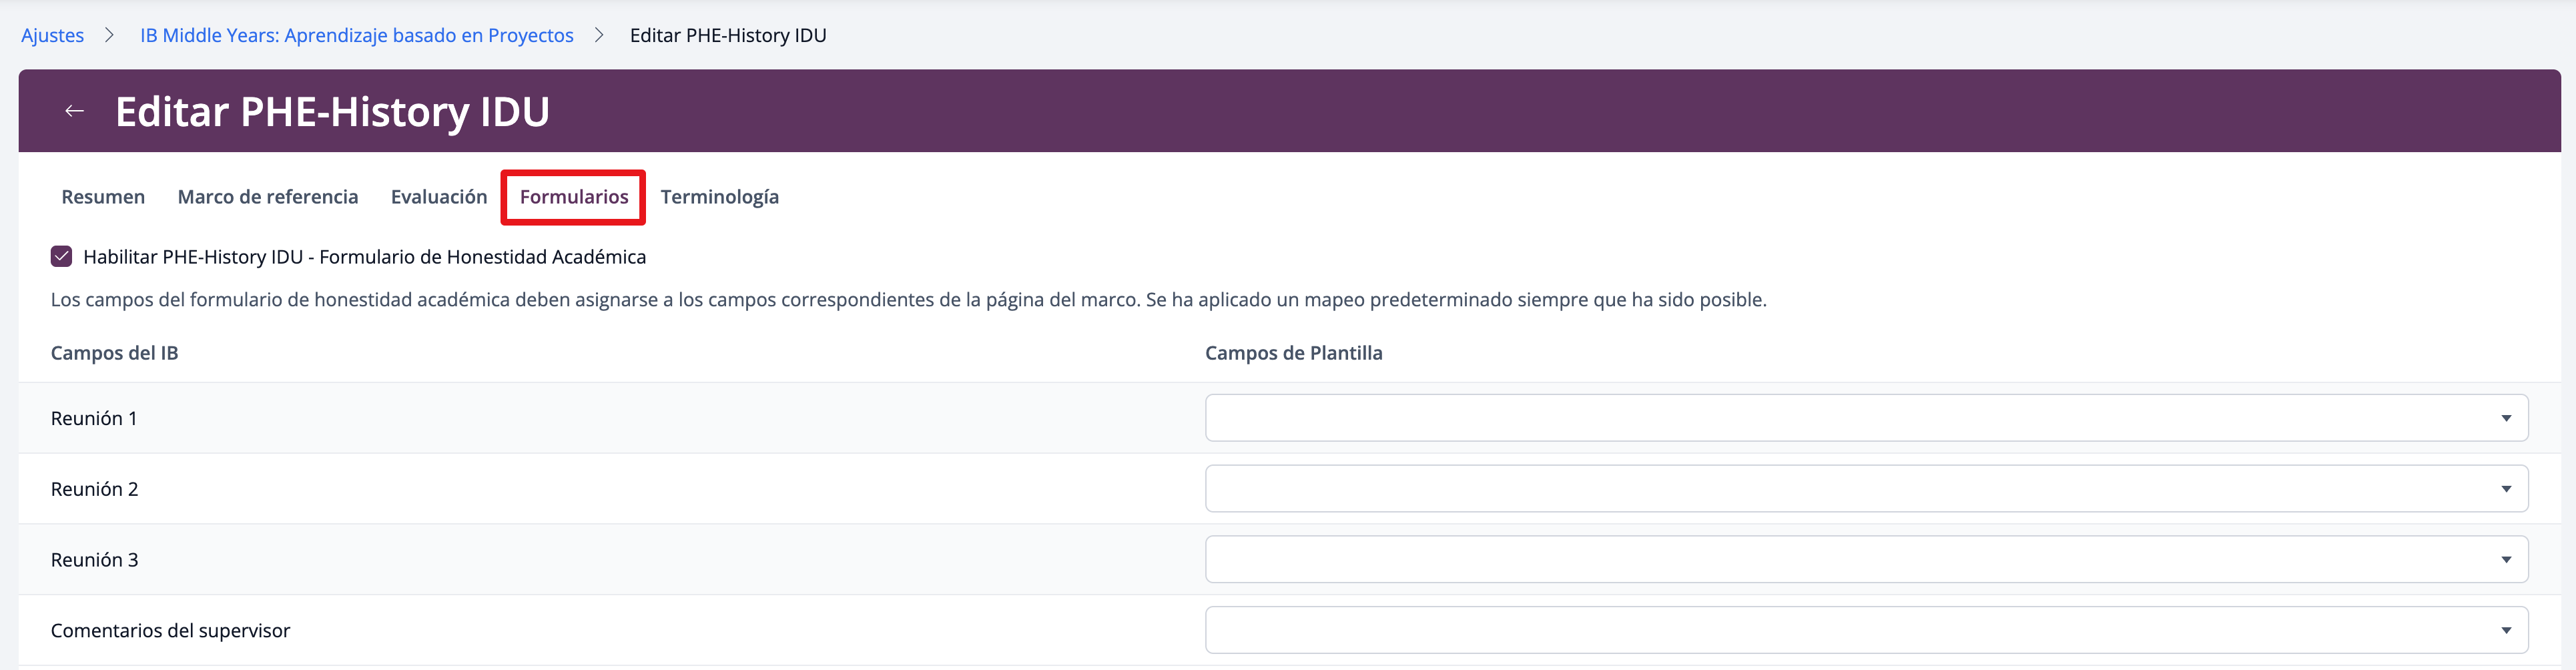Viewport: 2576px width, 670px height.
Task: Select the Evaluación tab
Action: (438, 197)
